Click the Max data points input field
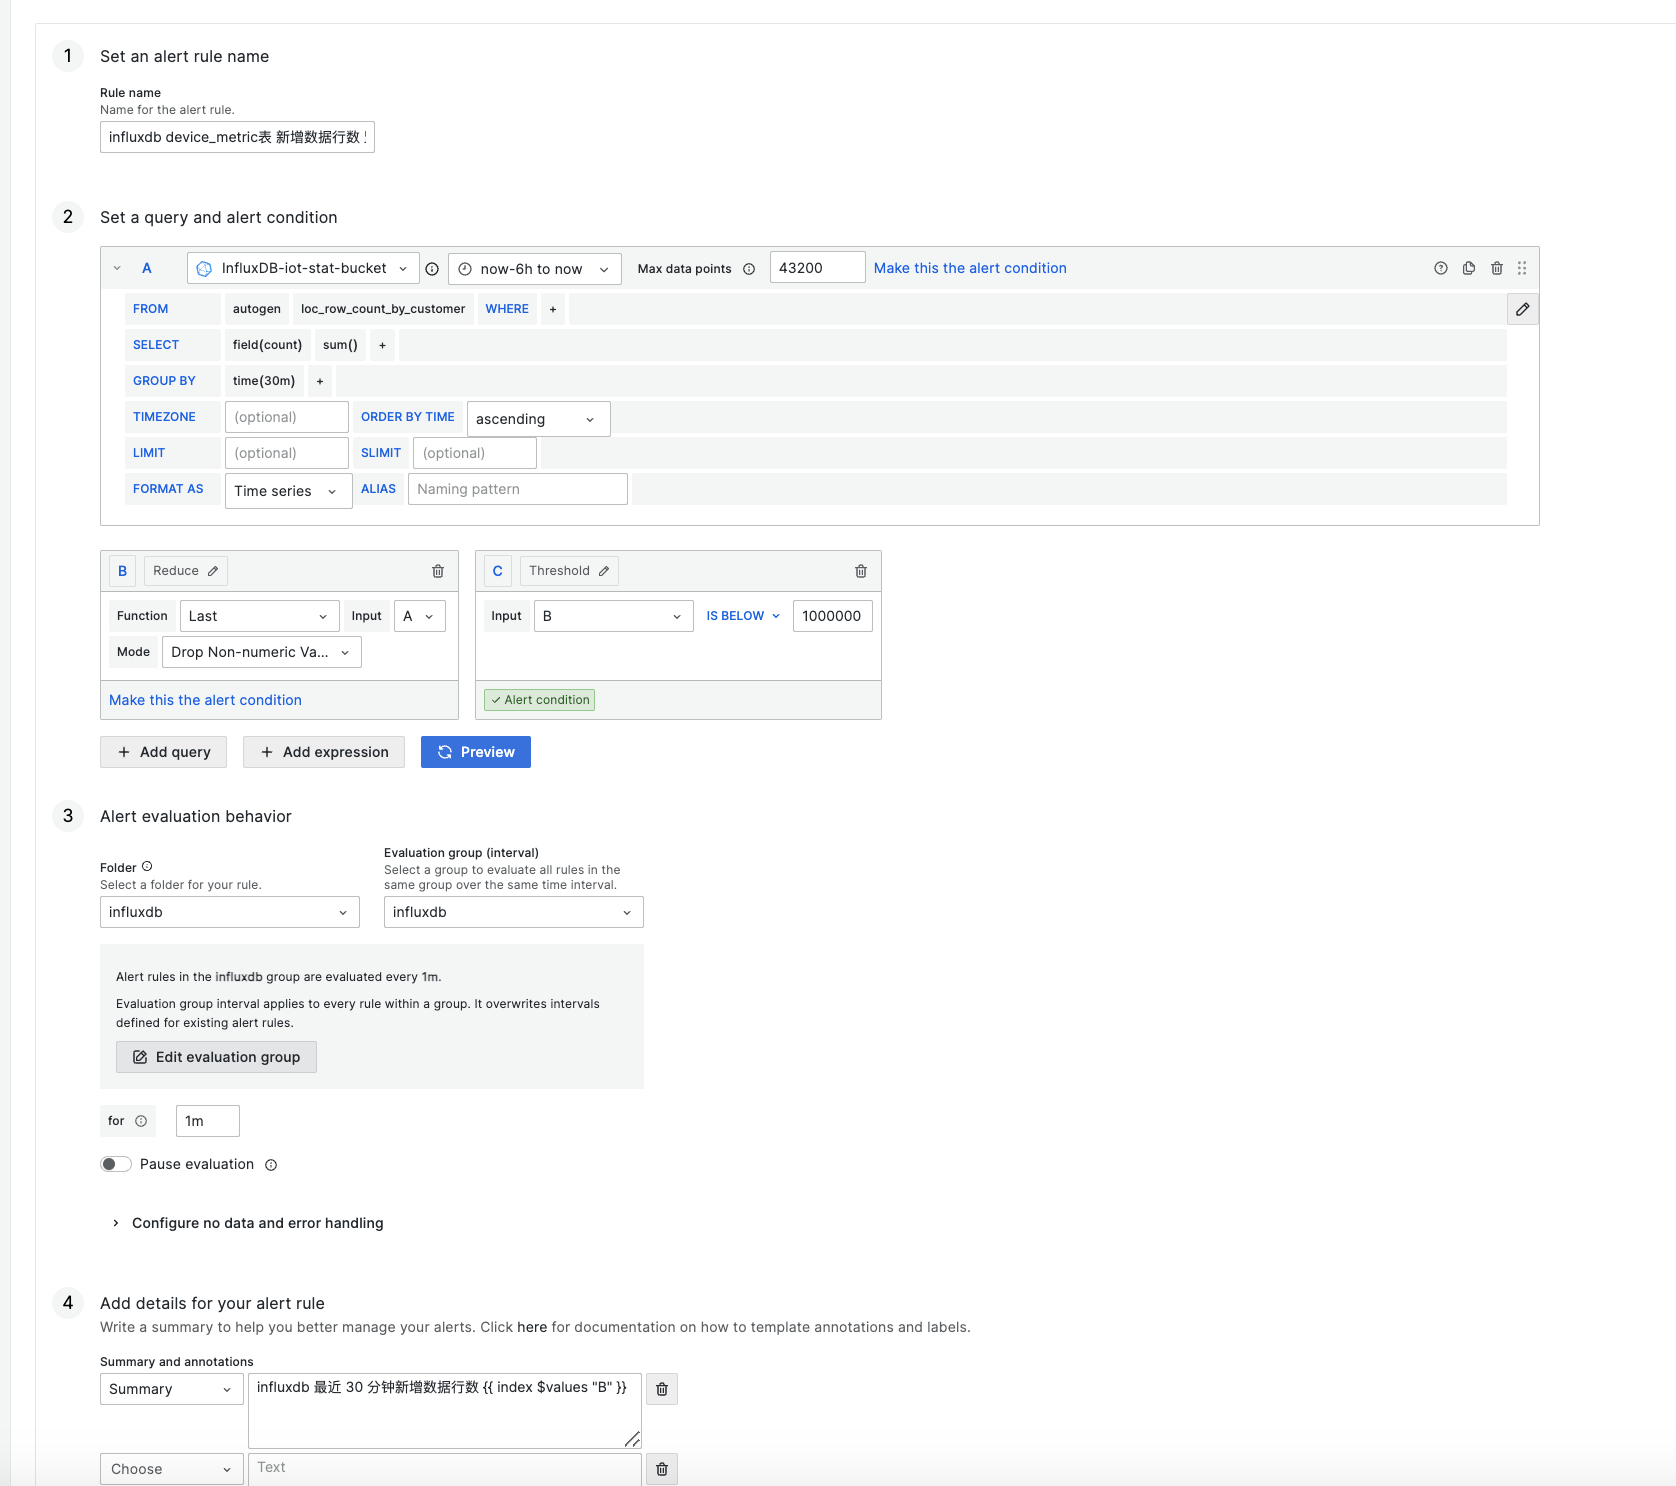Screen dimensions: 1676x1486 click(x=817, y=268)
